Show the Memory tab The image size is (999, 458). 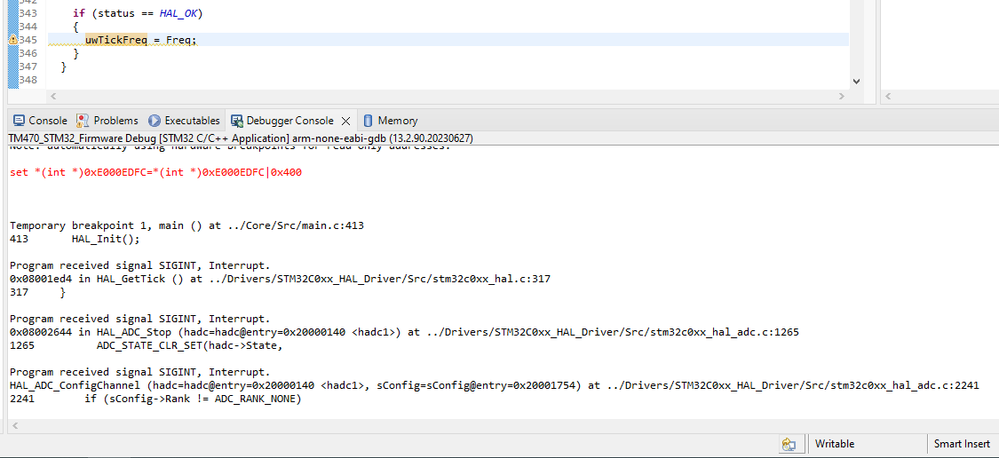coord(390,120)
